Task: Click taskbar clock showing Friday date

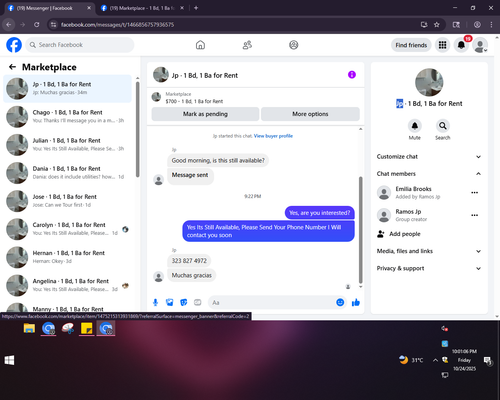Action: tap(464, 360)
